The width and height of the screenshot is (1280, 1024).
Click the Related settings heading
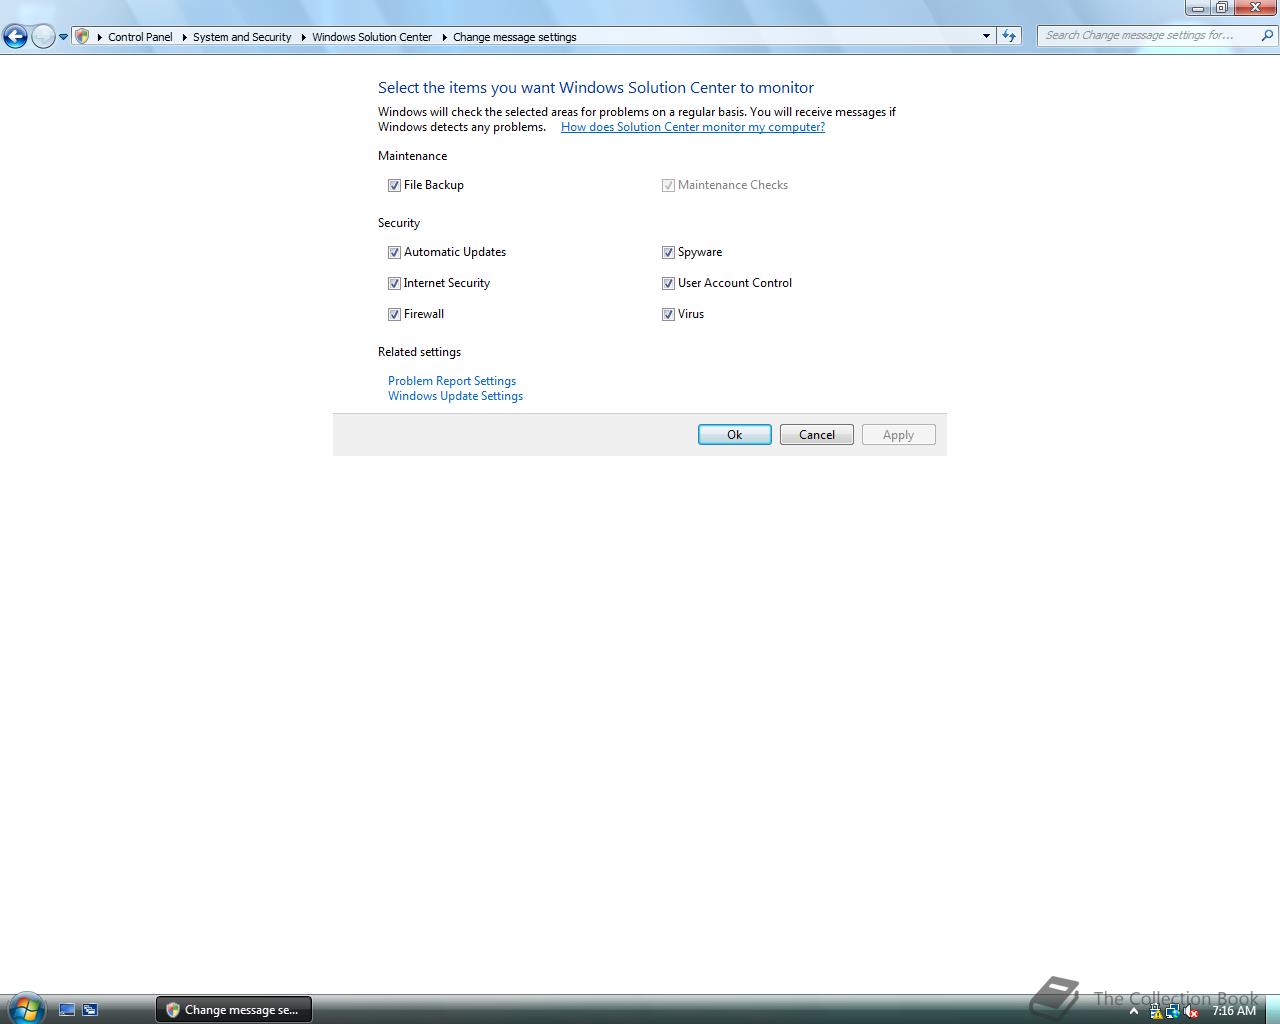click(x=419, y=352)
